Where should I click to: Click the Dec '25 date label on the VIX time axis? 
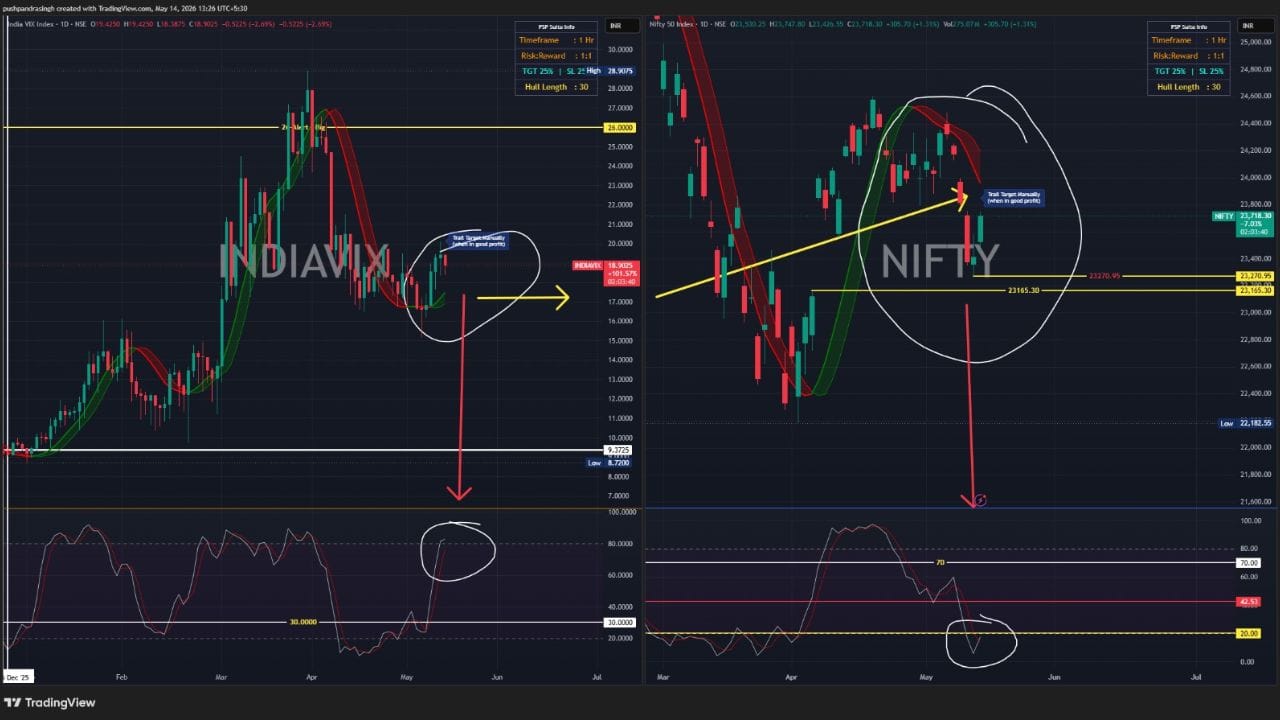click(x=20, y=677)
